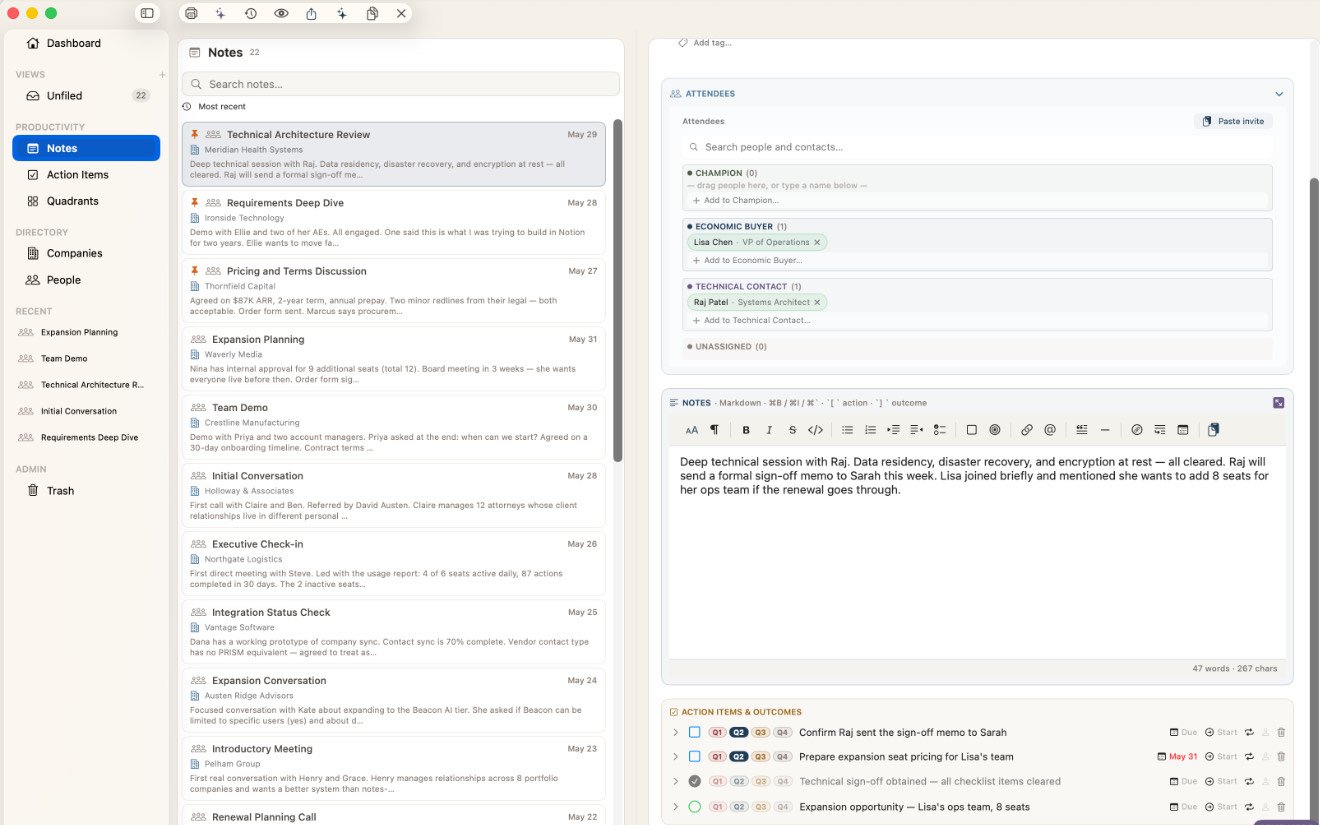Toggle bold formatting
Viewport: 1320px width, 825px height.
(x=746, y=430)
